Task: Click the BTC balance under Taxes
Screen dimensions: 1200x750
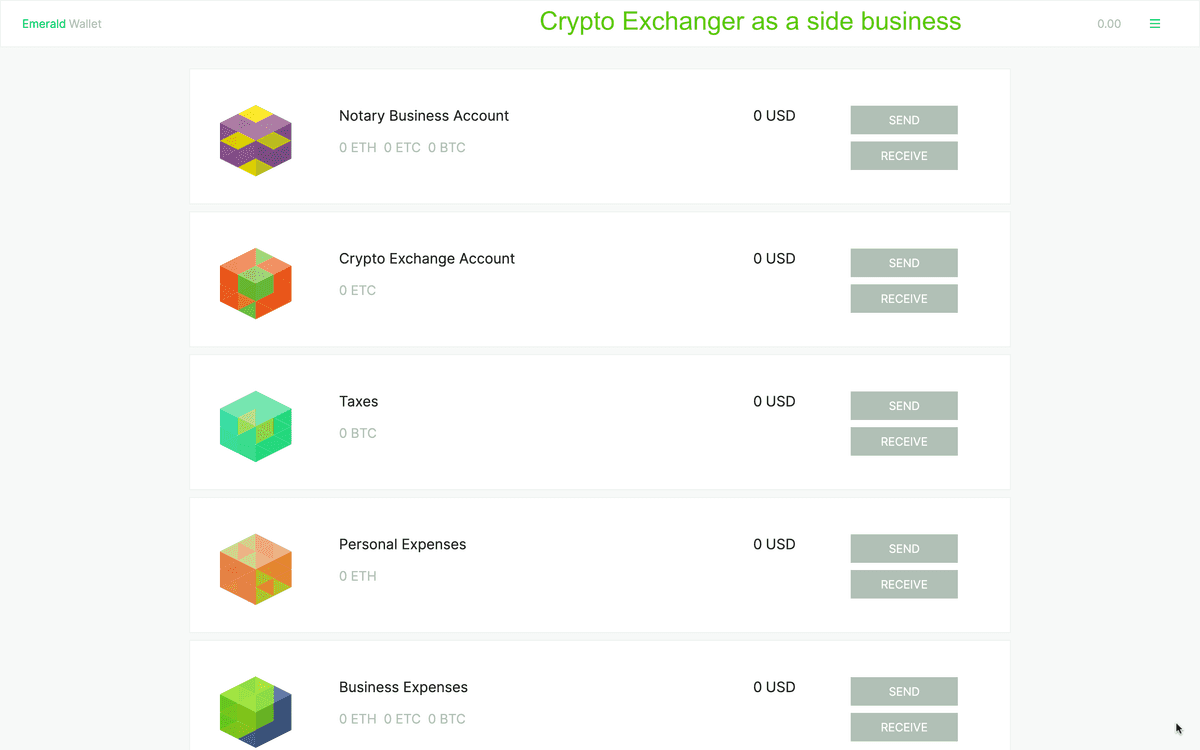Action: point(358,433)
